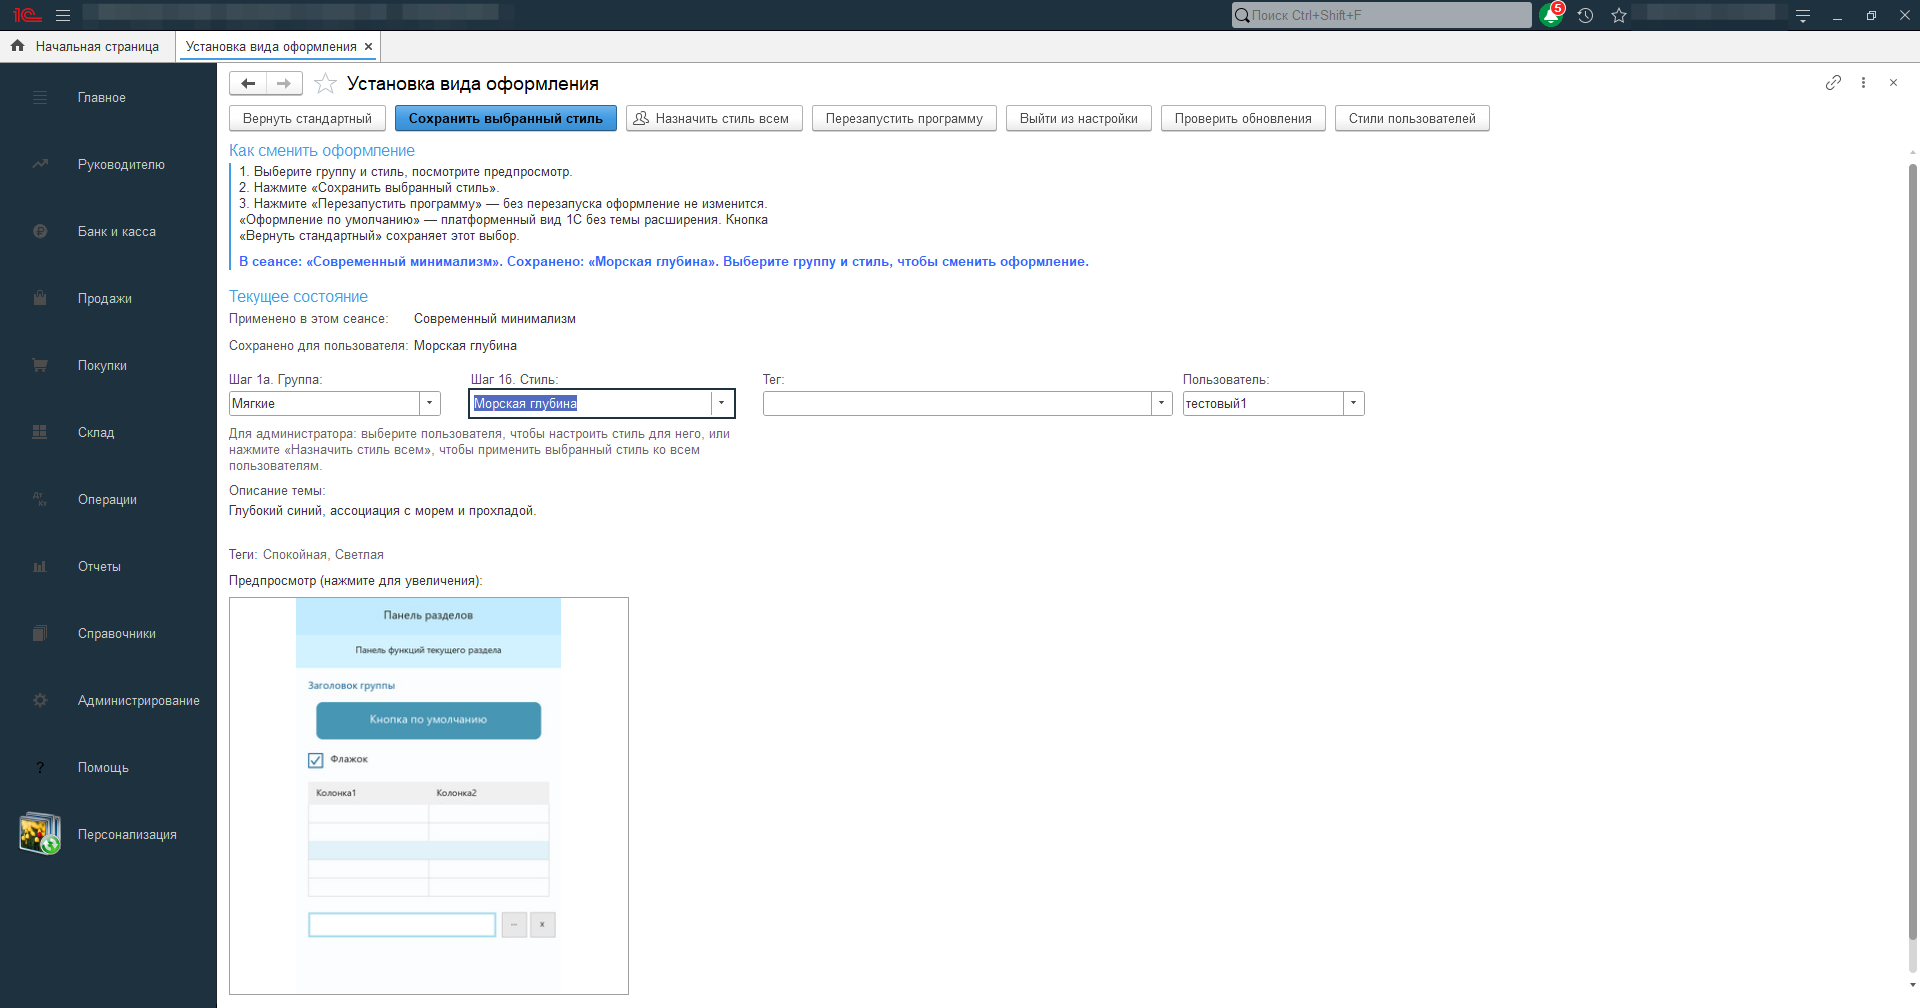
Task: Open the 1C main menu hamburger icon
Action: click(x=63, y=15)
